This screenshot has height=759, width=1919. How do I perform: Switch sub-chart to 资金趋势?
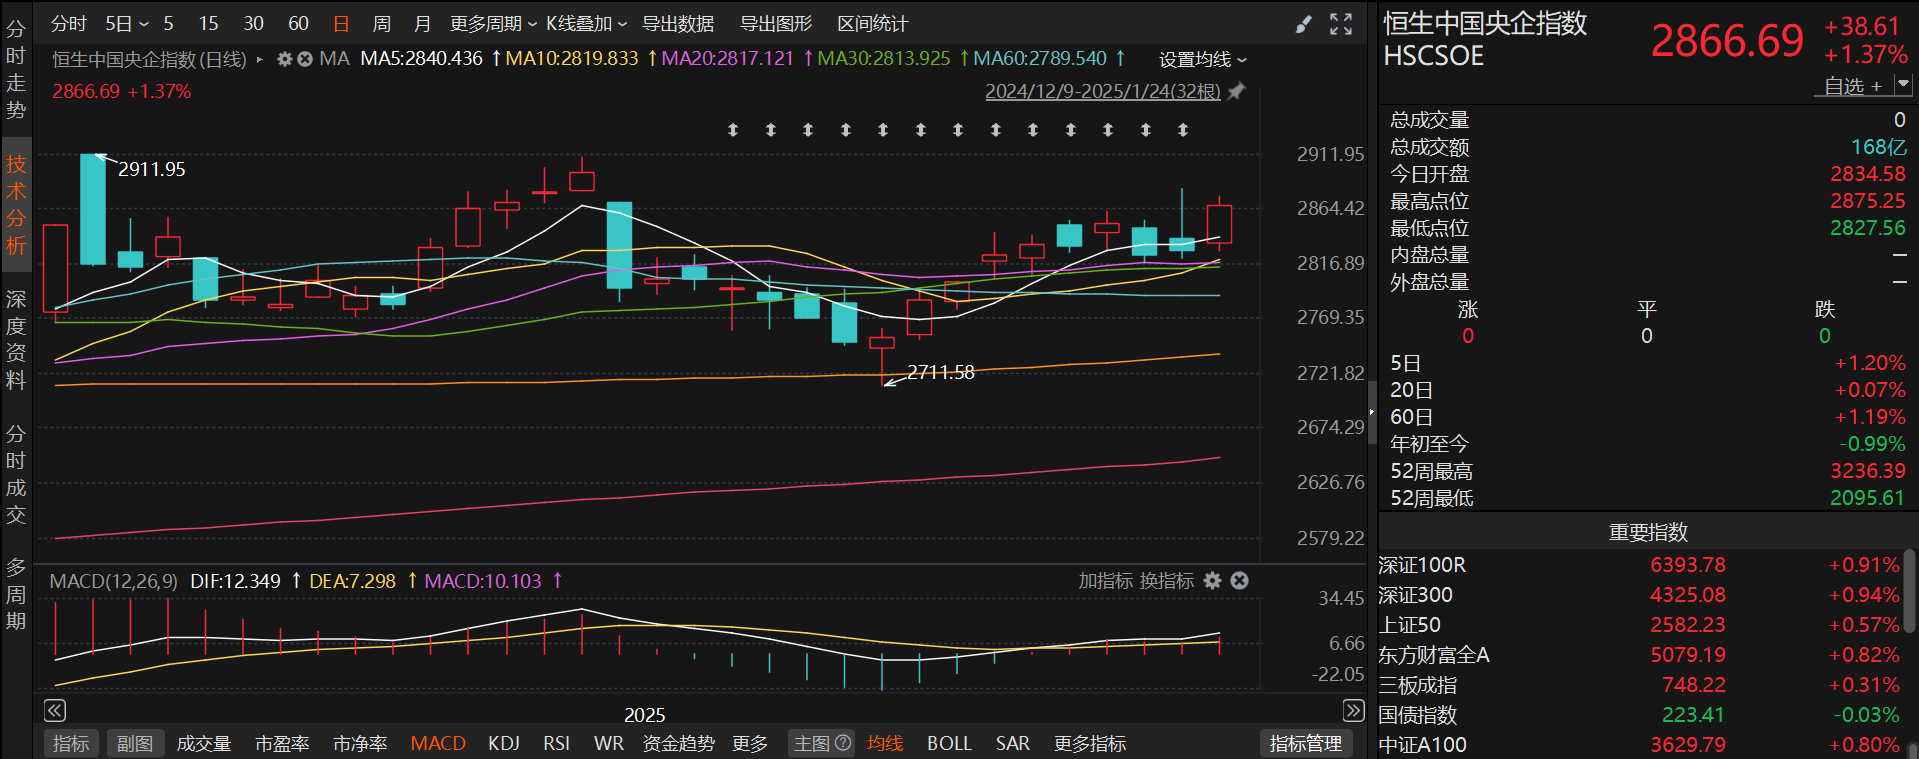[678, 743]
